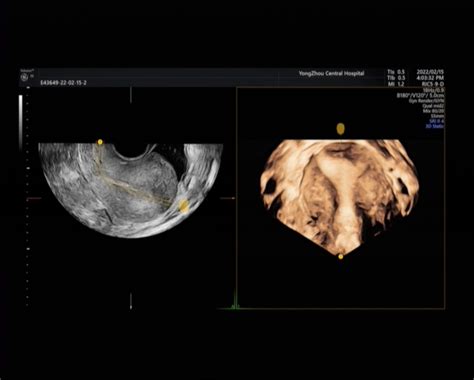The width and height of the screenshot is (474, 380).
Task: Select the patient ID E43649-22-02-15-2
Action: click(63, 83)
